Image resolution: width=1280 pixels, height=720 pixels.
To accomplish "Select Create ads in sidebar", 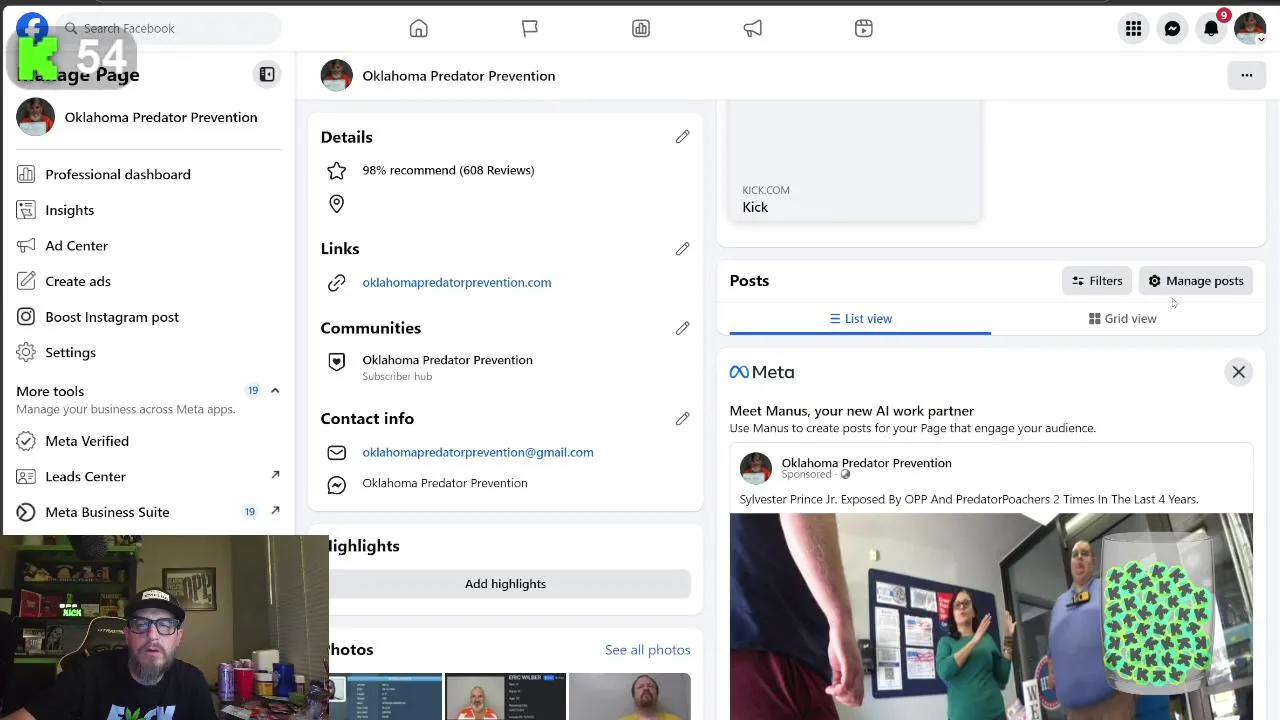I will point(78,281).
